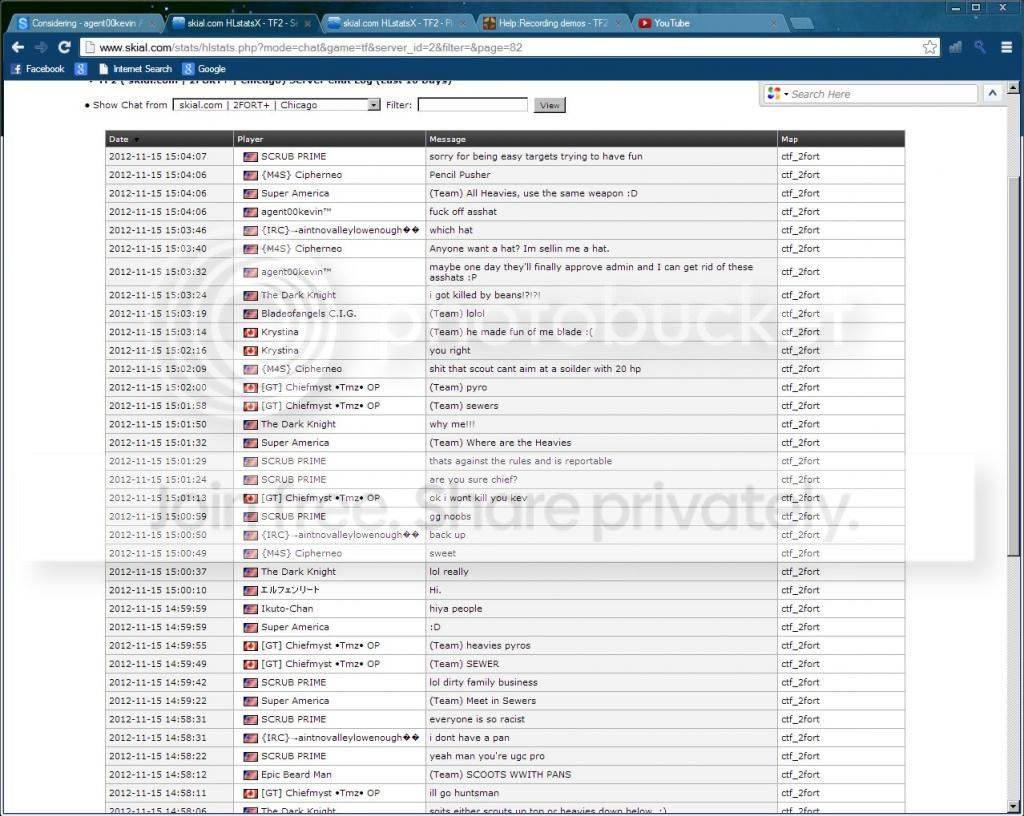Viewport: 1024px width, 816px height.
Task: Switch to Considering - agent00kevin tab
Action: pos(85,23)
